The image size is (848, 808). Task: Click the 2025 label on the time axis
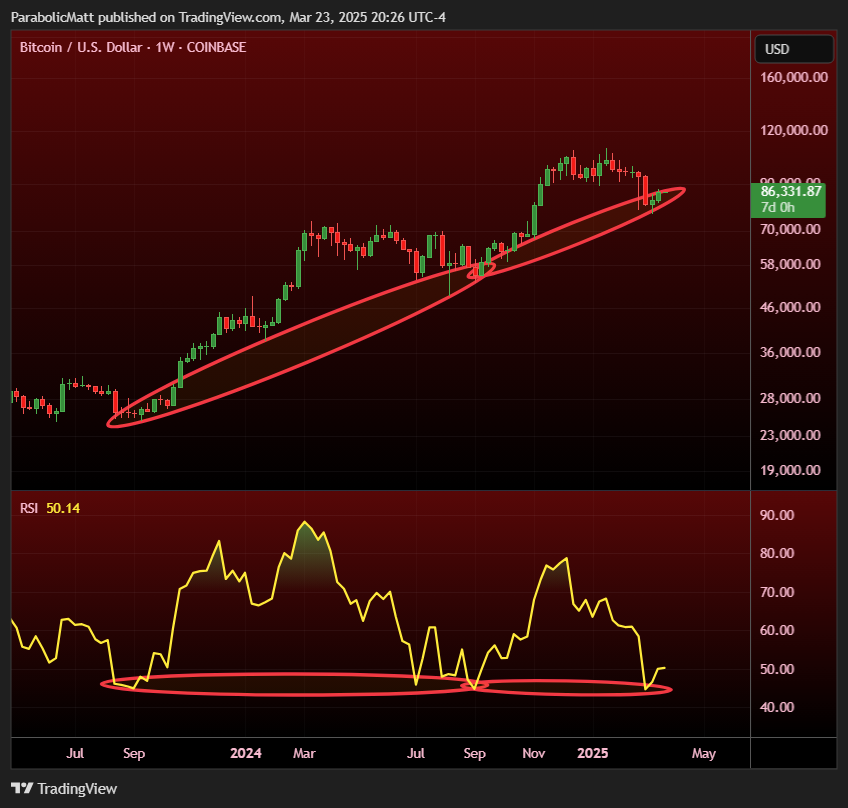(594, 753)
